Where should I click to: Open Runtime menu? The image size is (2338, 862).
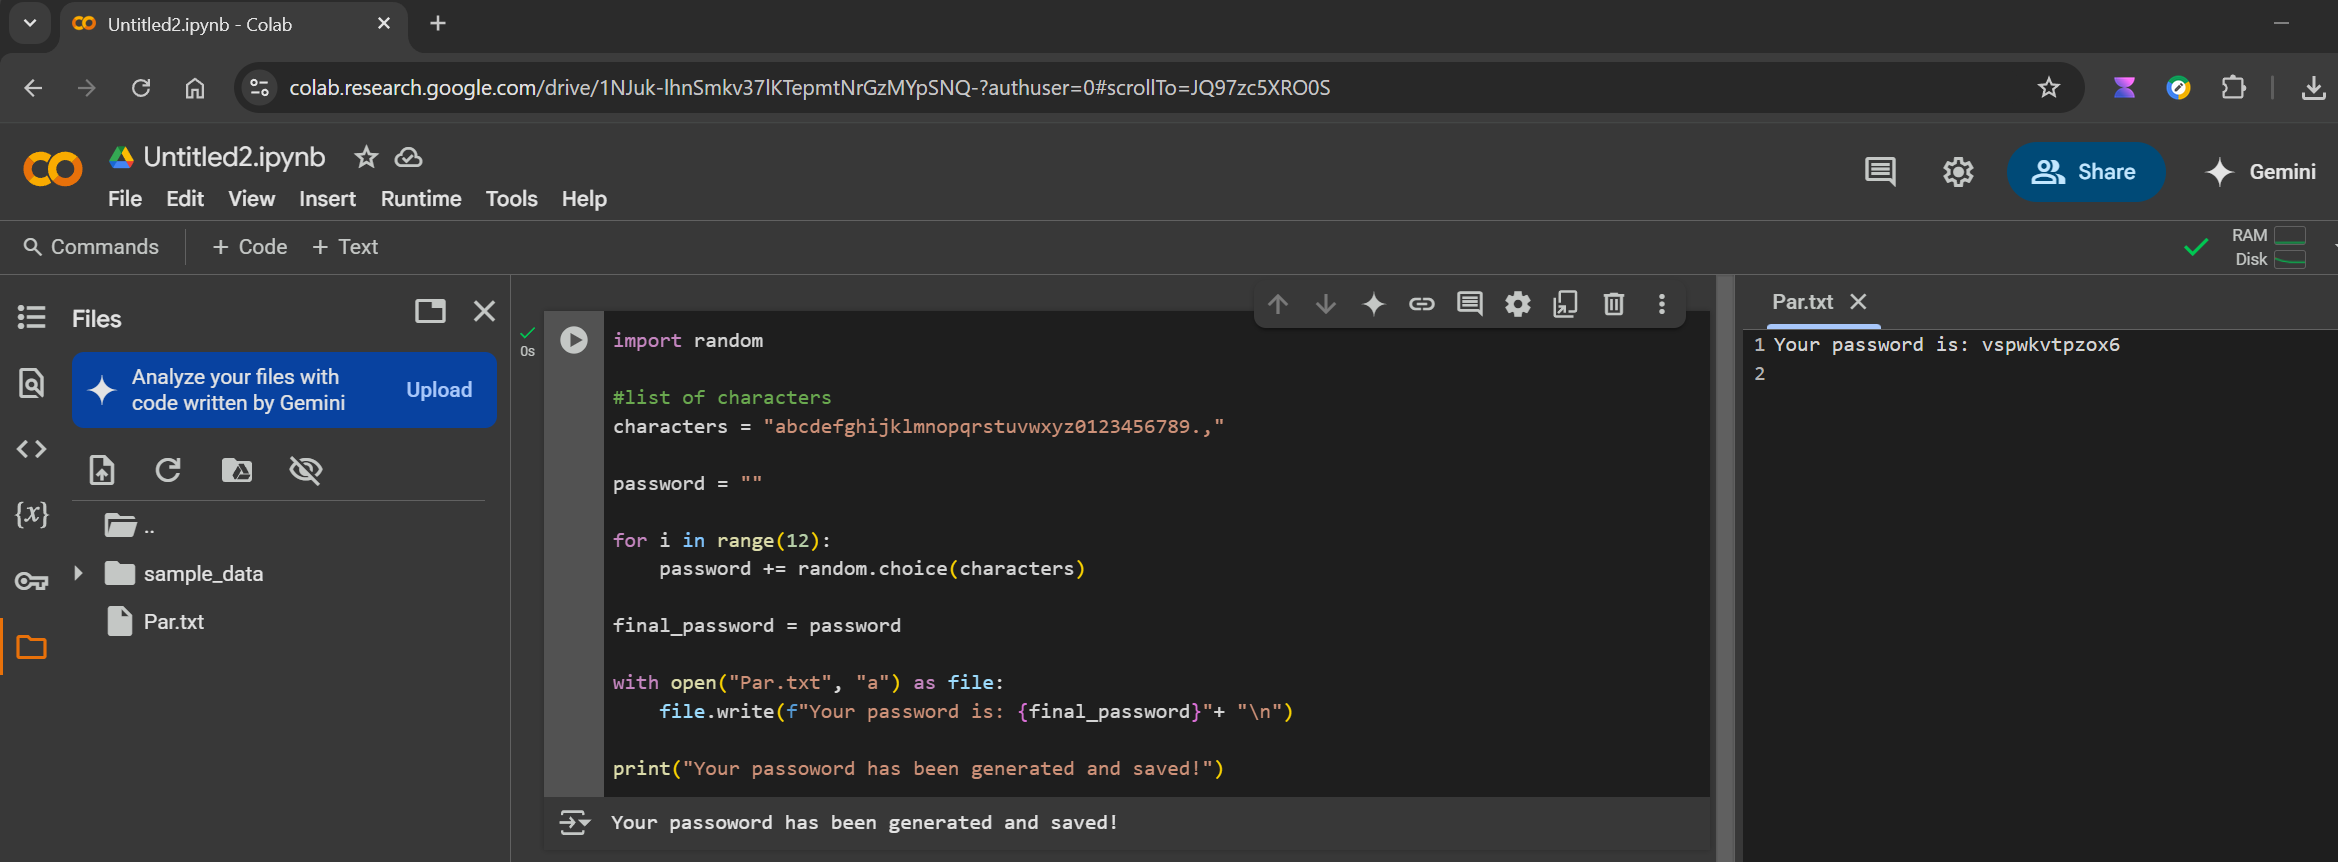[421, 199]
